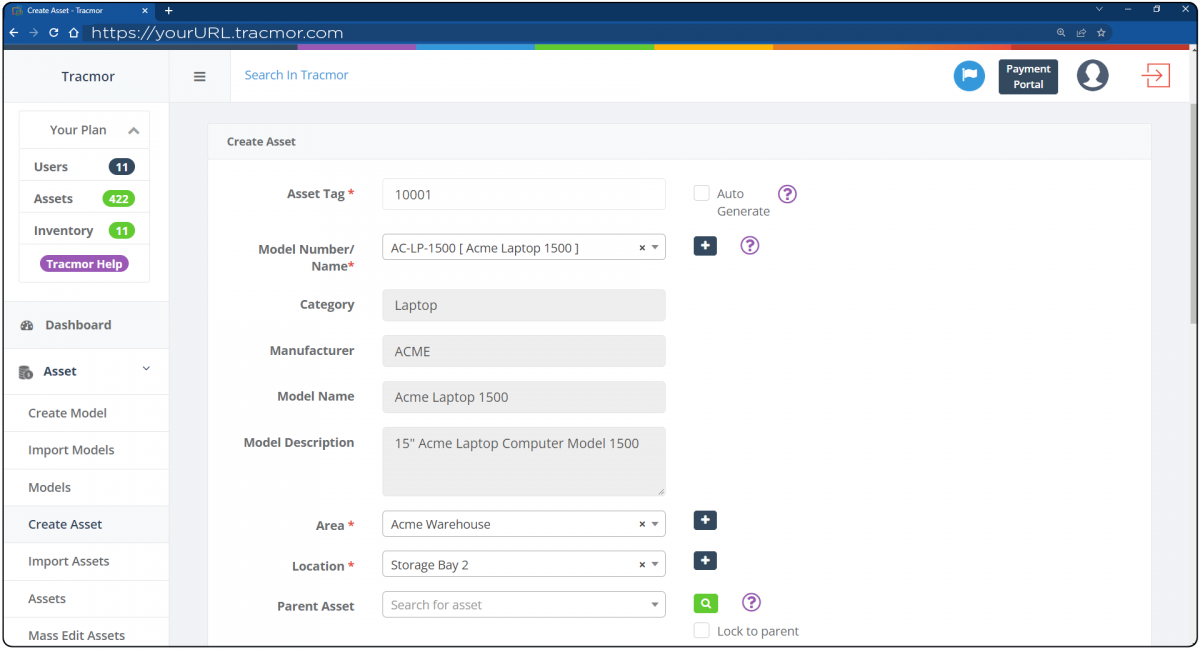Check the Lock to parent checkbox
The height and width of the screenshot is (650, 1200).
701,630
